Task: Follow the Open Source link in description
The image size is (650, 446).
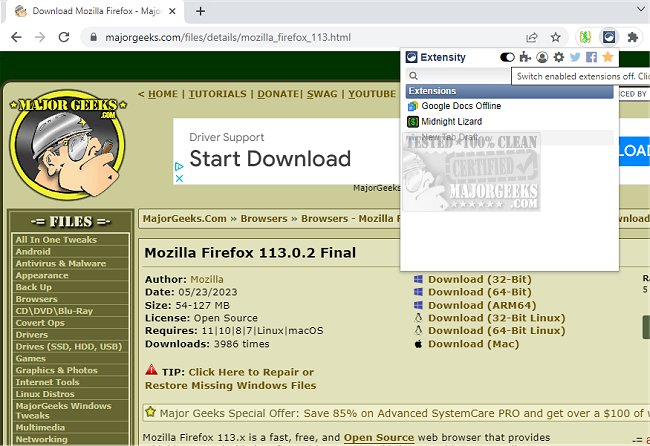Action: tap(379, 438)
